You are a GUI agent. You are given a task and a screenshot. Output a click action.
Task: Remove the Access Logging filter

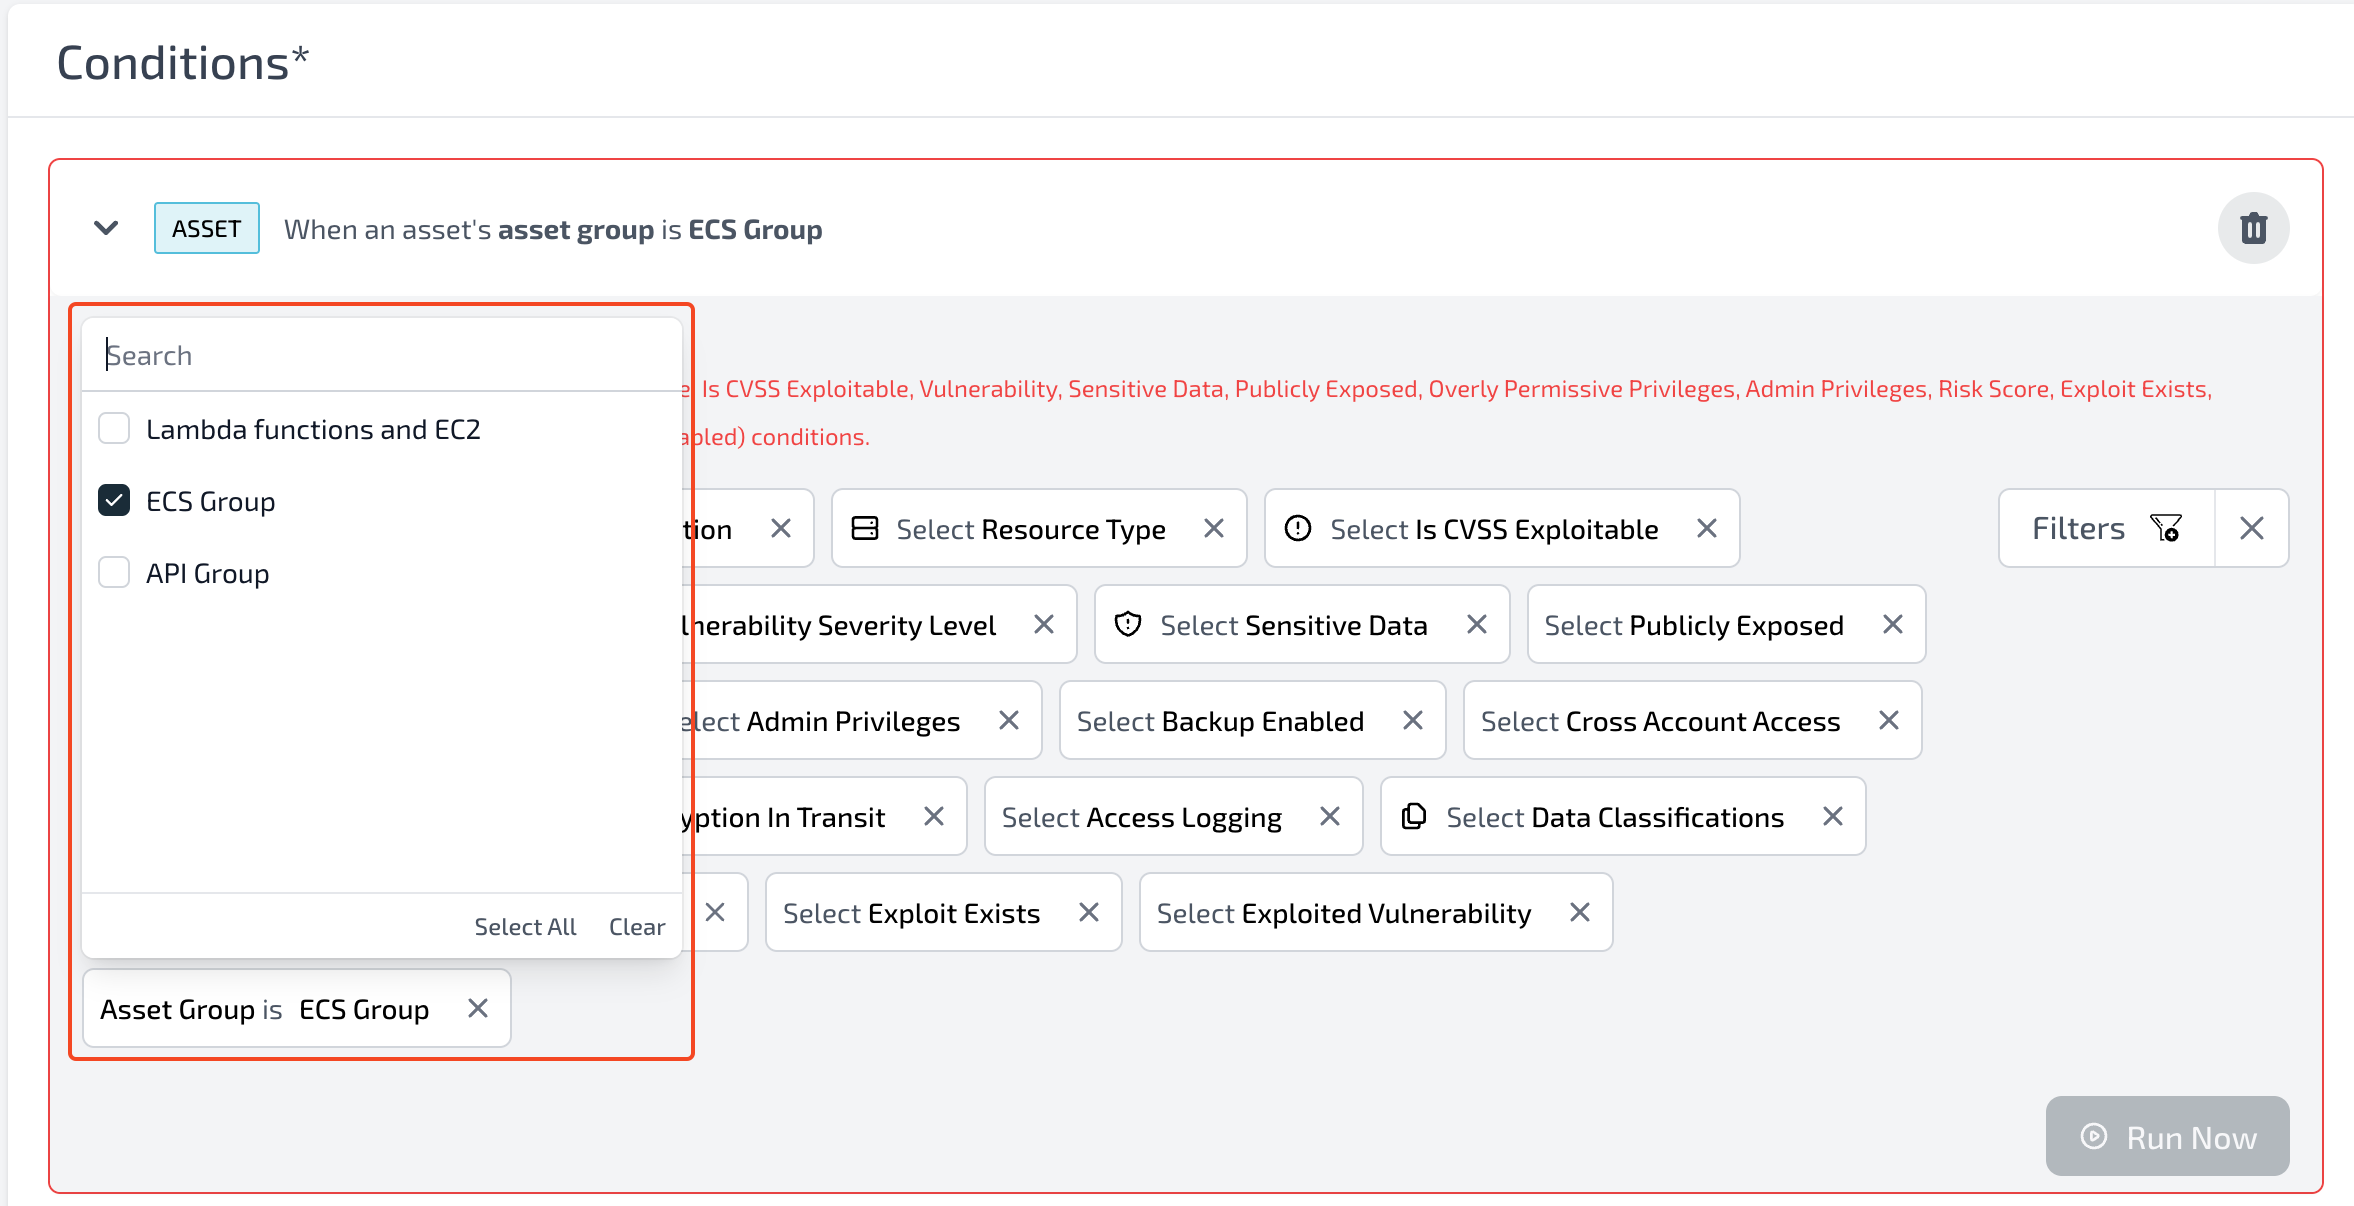[x=1330, y=816]
